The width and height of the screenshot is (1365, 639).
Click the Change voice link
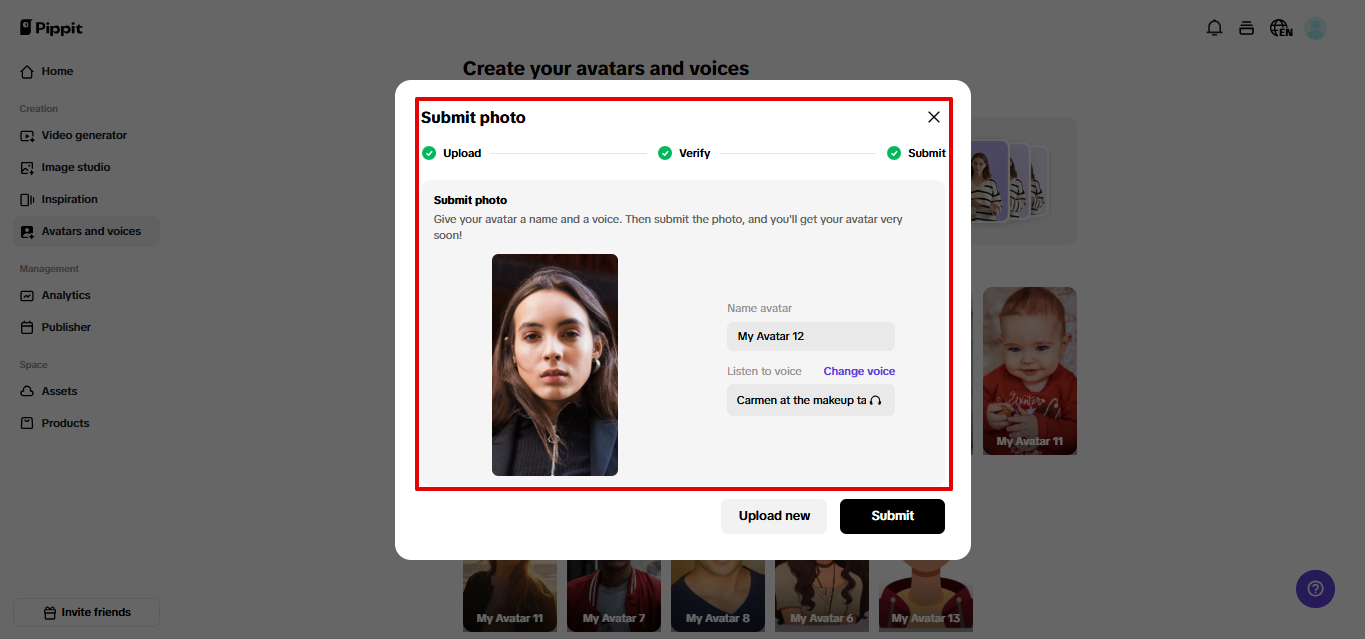coord(859,371)
